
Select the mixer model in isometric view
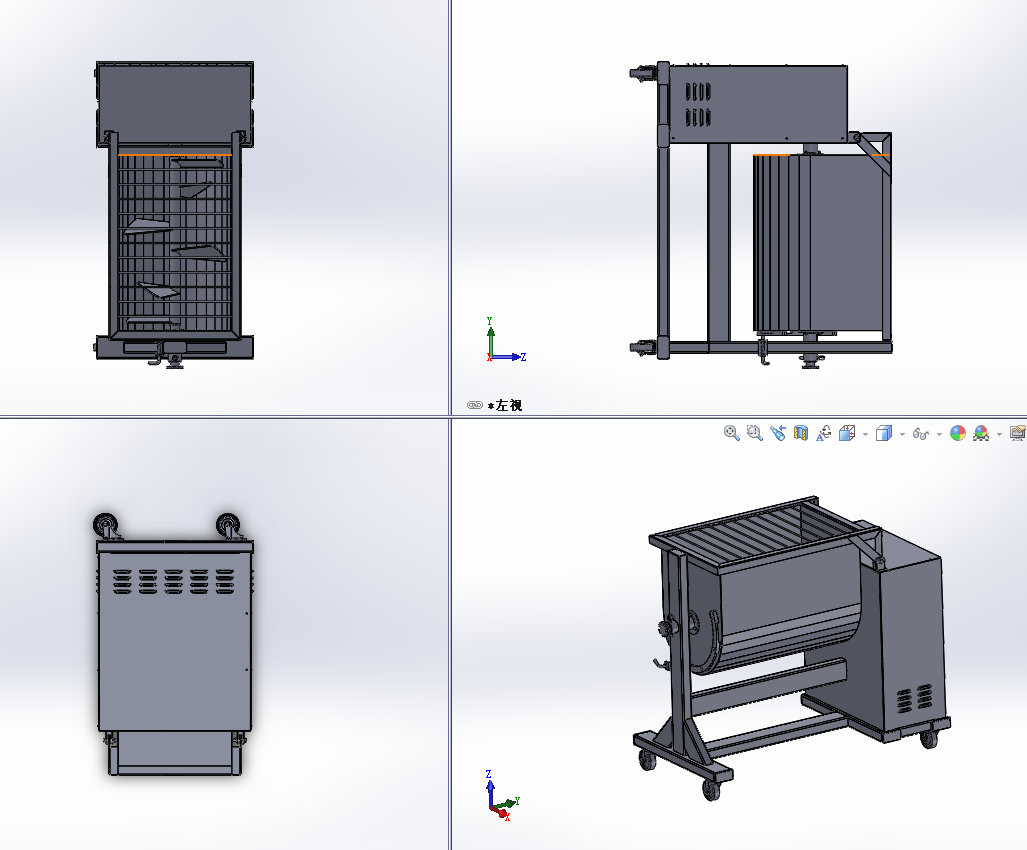793,648
